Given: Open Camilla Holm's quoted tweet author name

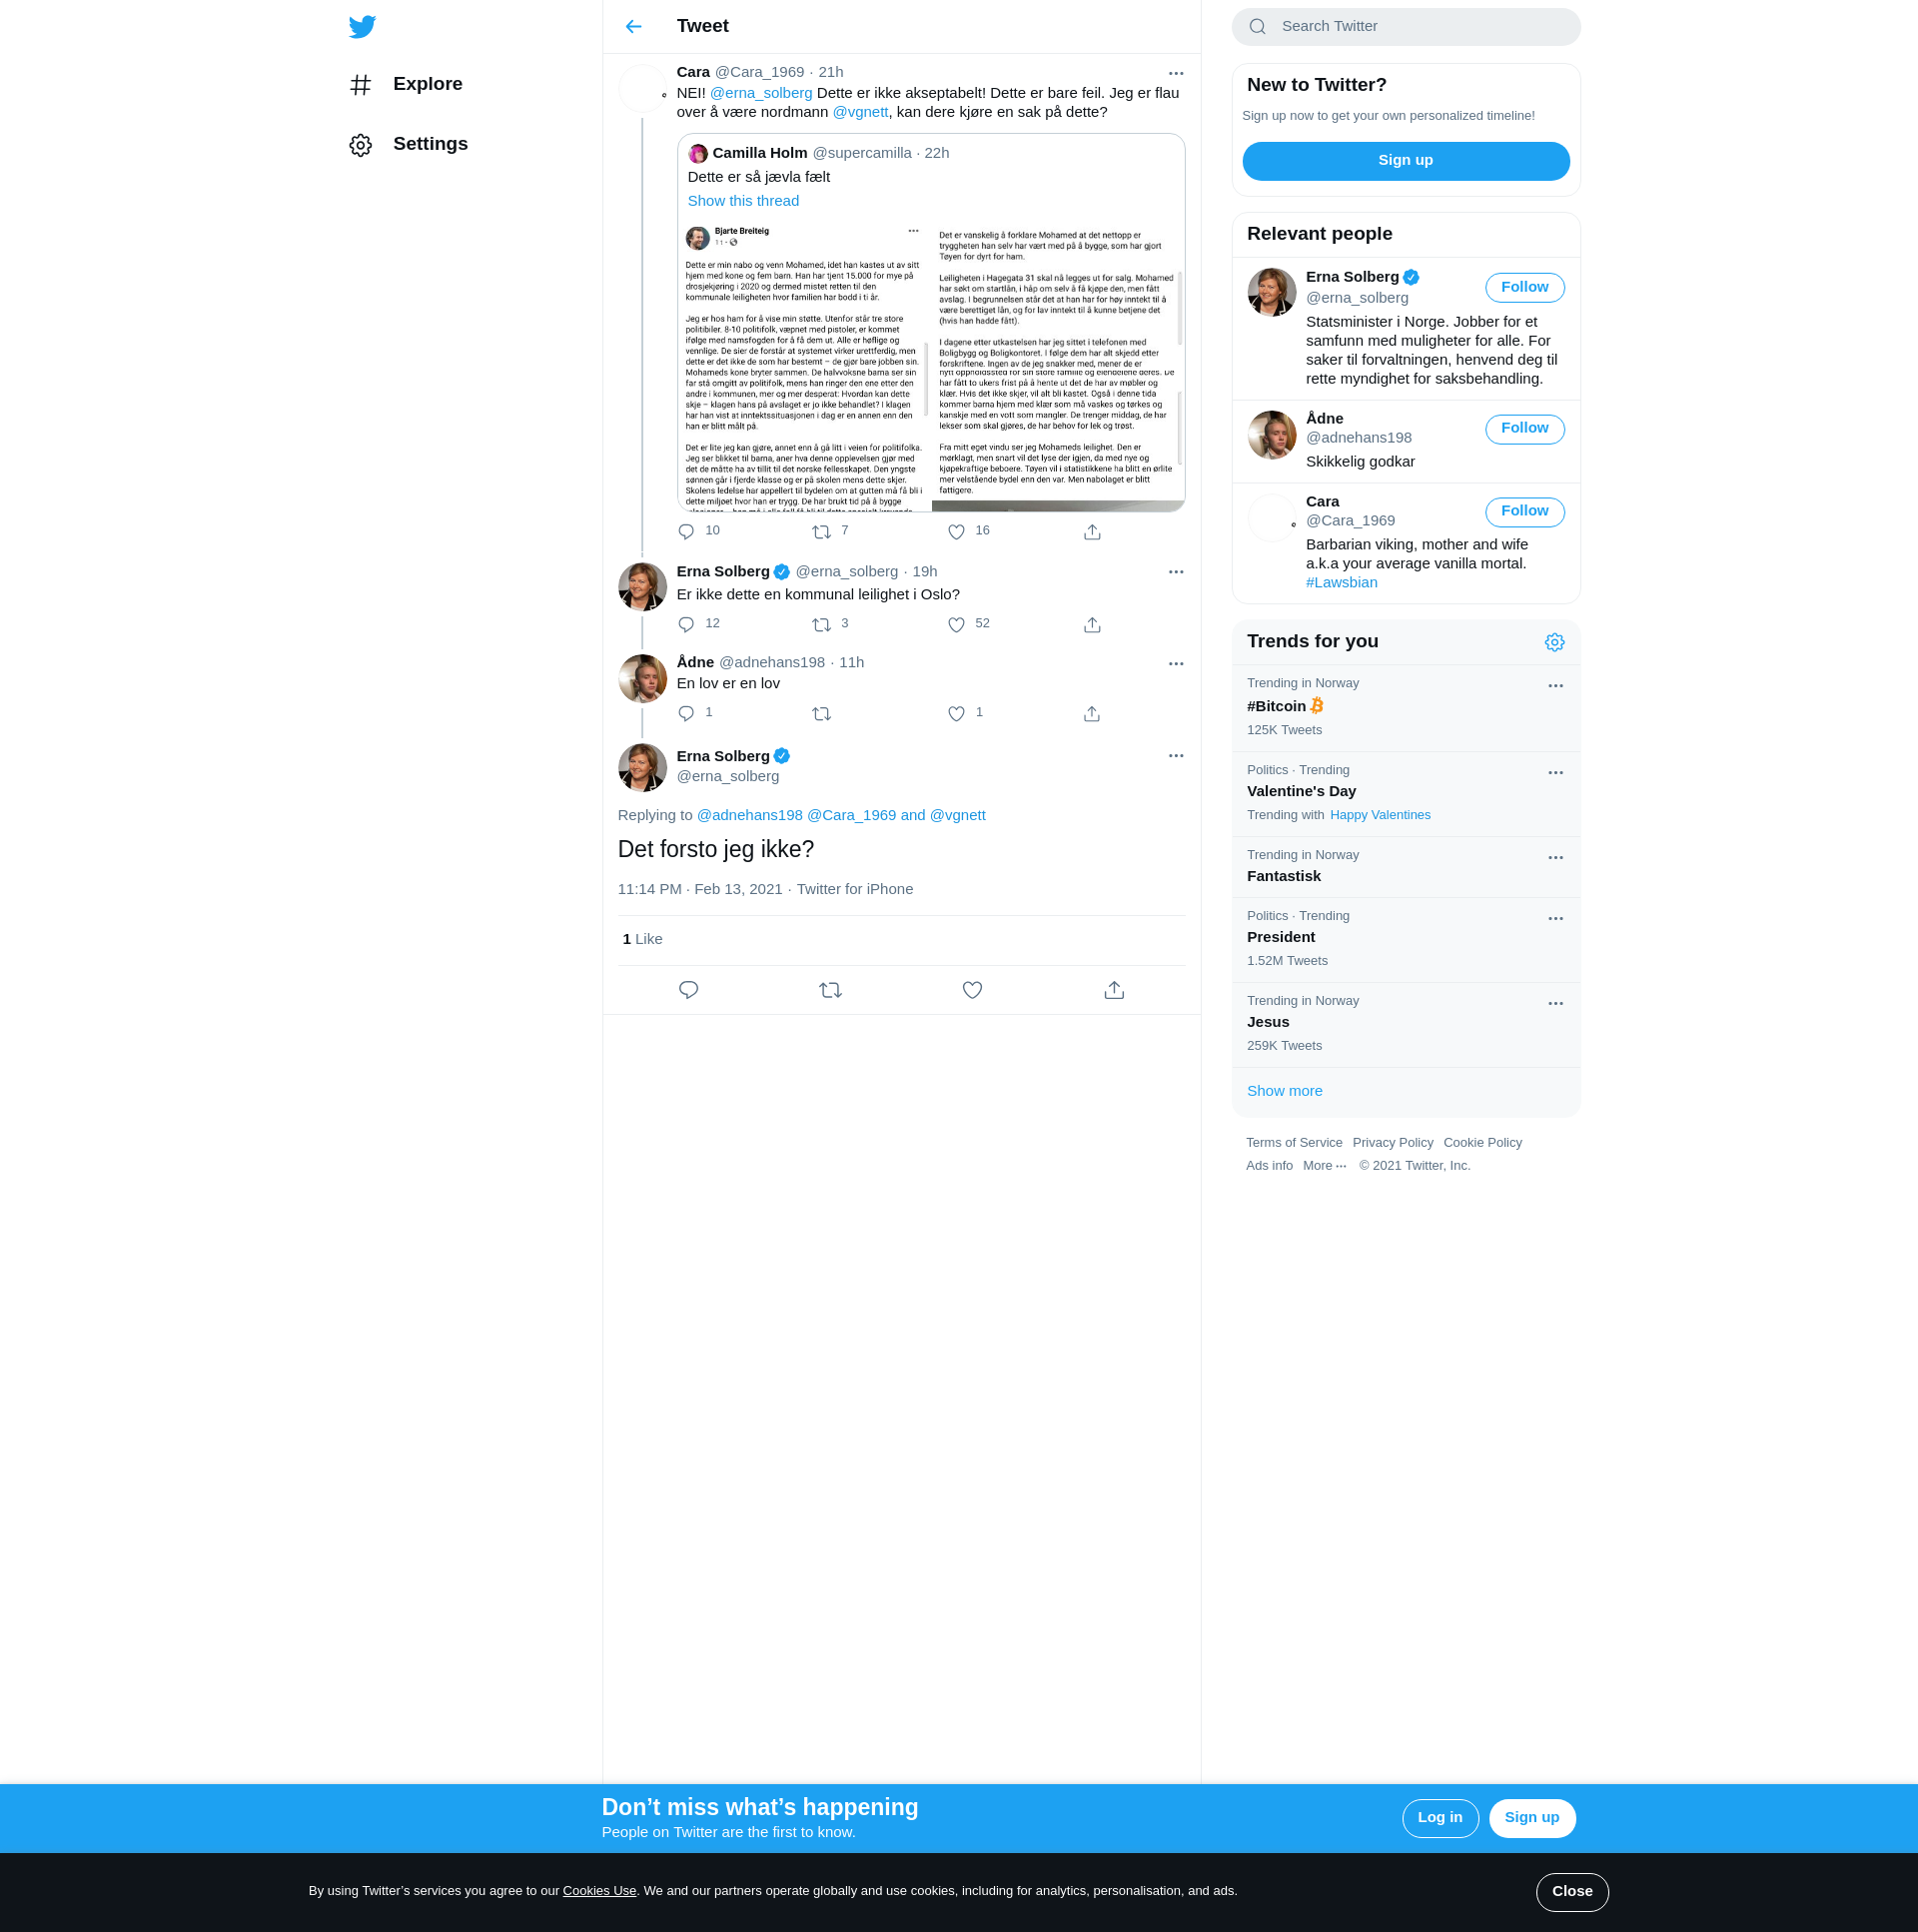Looking at the screenshot, I should [x=759, y=153].
